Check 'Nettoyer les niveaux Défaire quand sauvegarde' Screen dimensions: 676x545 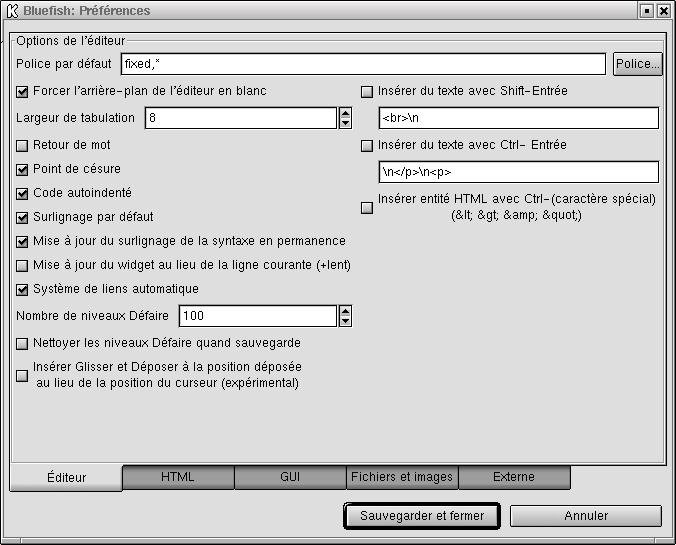click(23, 344)
